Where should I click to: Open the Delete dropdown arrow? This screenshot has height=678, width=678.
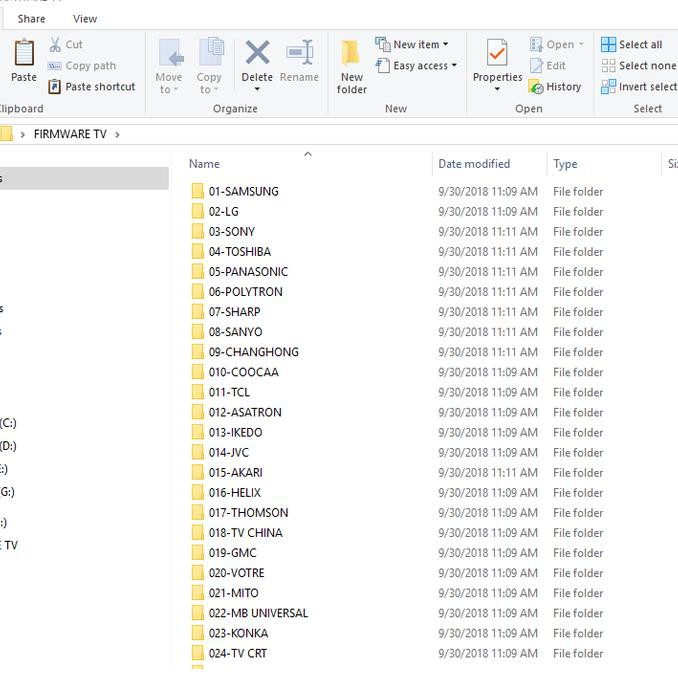pyautogui.click(x=257, y=90)
